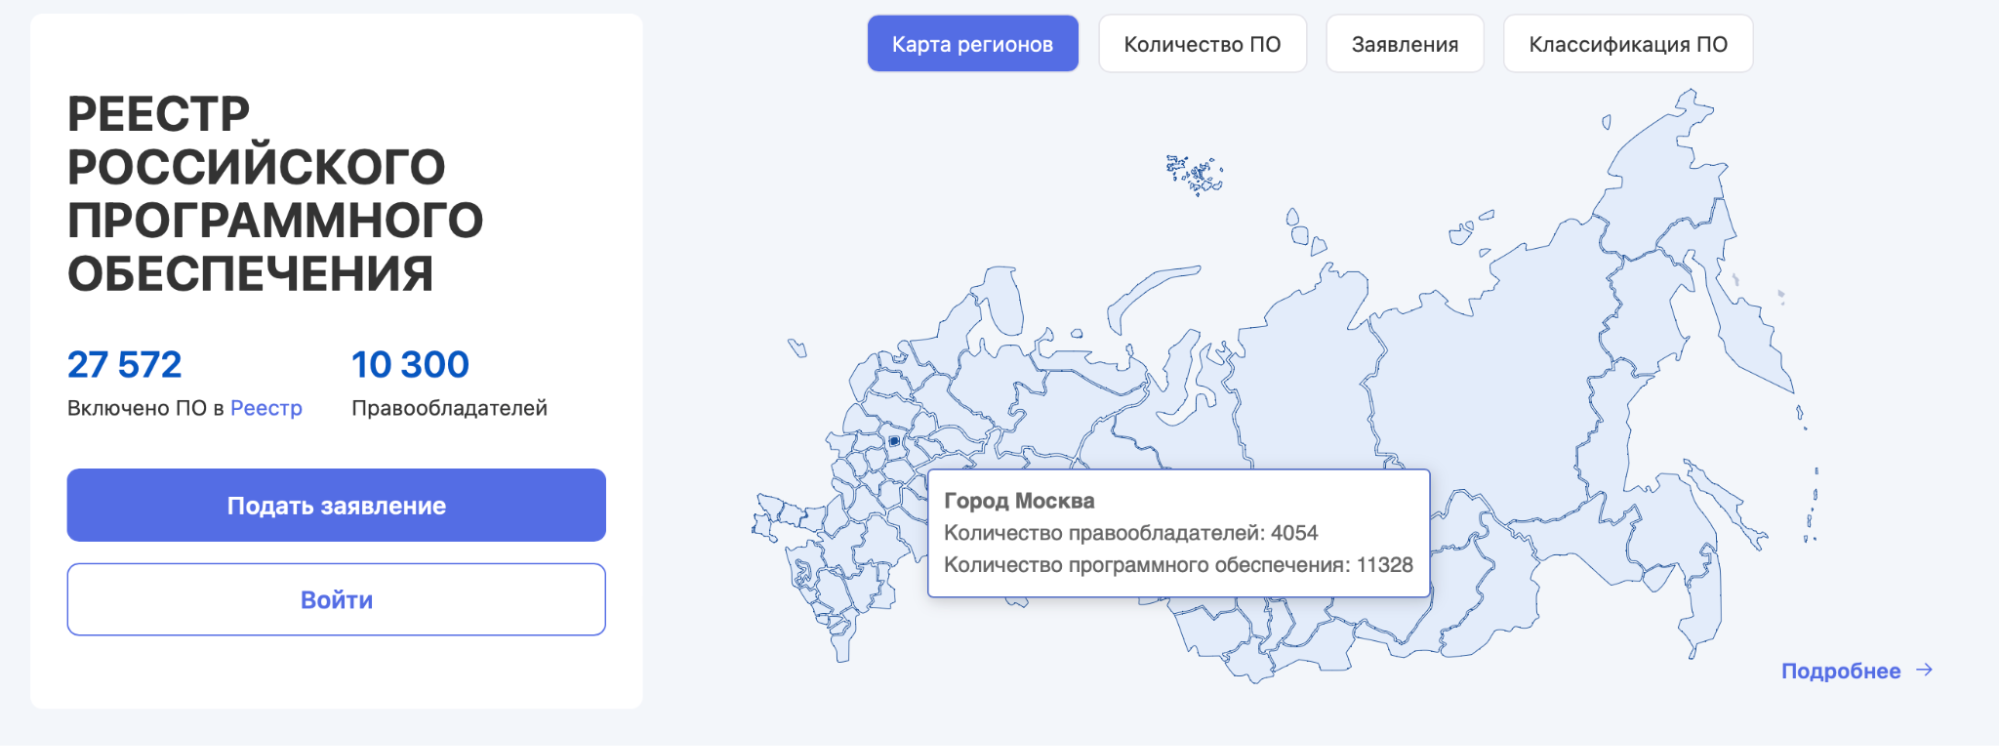The image size is (1999, 746).
Task: Open the Реестр link
Action: tap(266, 408)
